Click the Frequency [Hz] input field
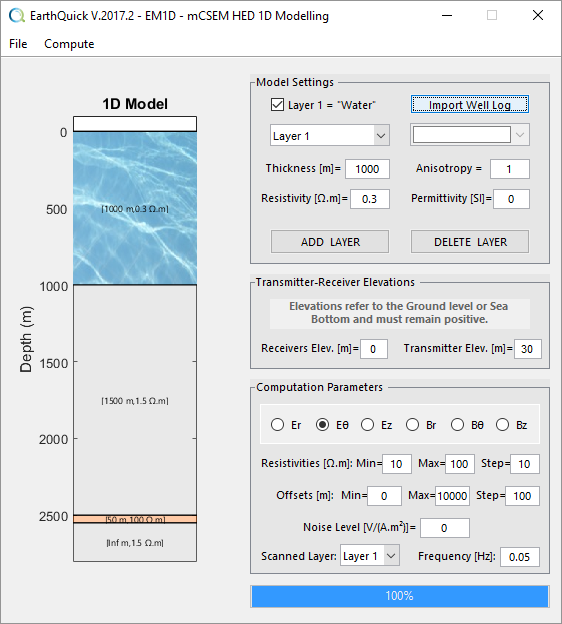 [x=520, y=556]
